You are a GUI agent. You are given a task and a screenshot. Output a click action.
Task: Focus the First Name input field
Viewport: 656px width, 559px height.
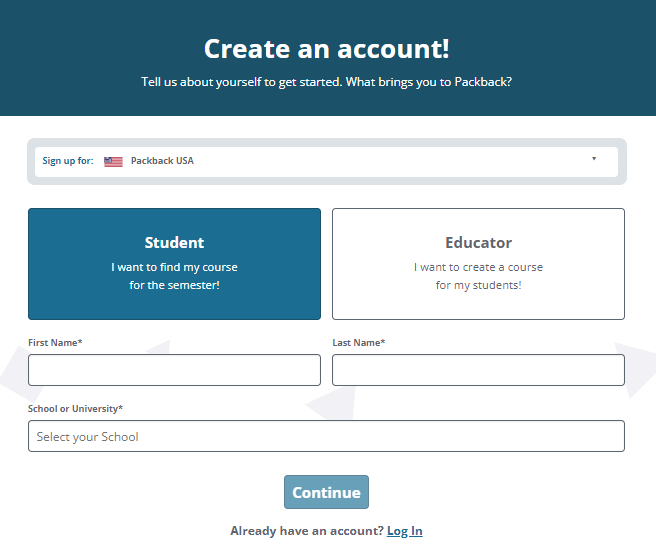(x=174, y=370)
